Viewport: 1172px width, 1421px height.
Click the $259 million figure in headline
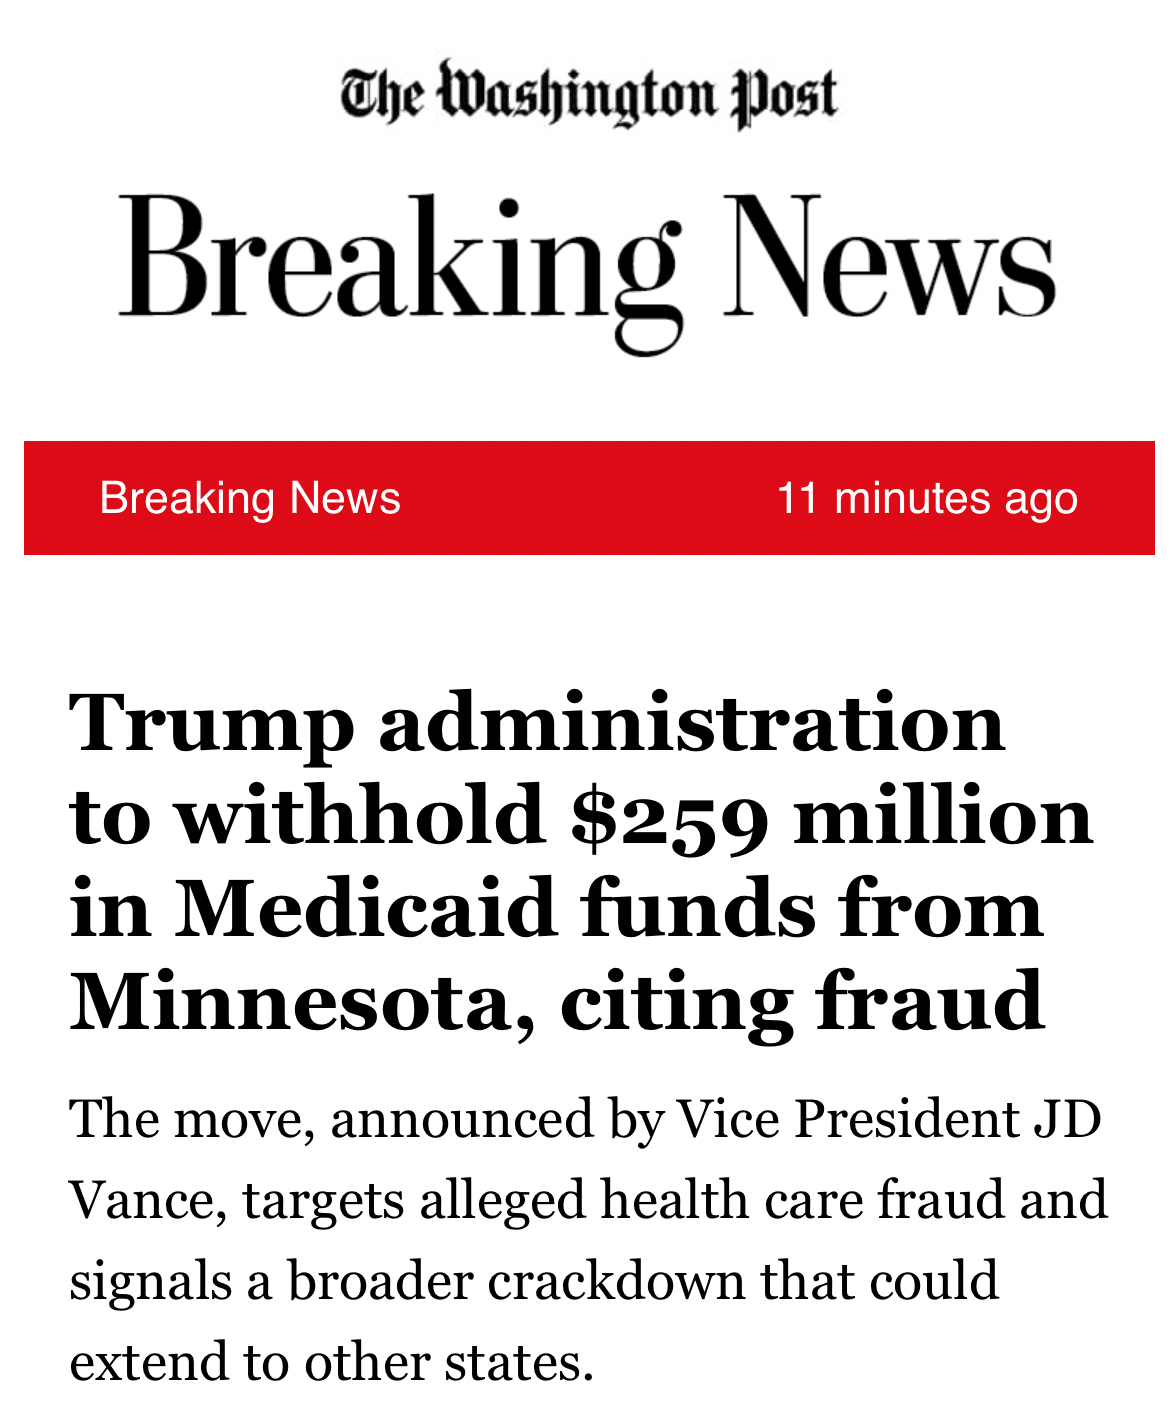[x=670, y=816]
